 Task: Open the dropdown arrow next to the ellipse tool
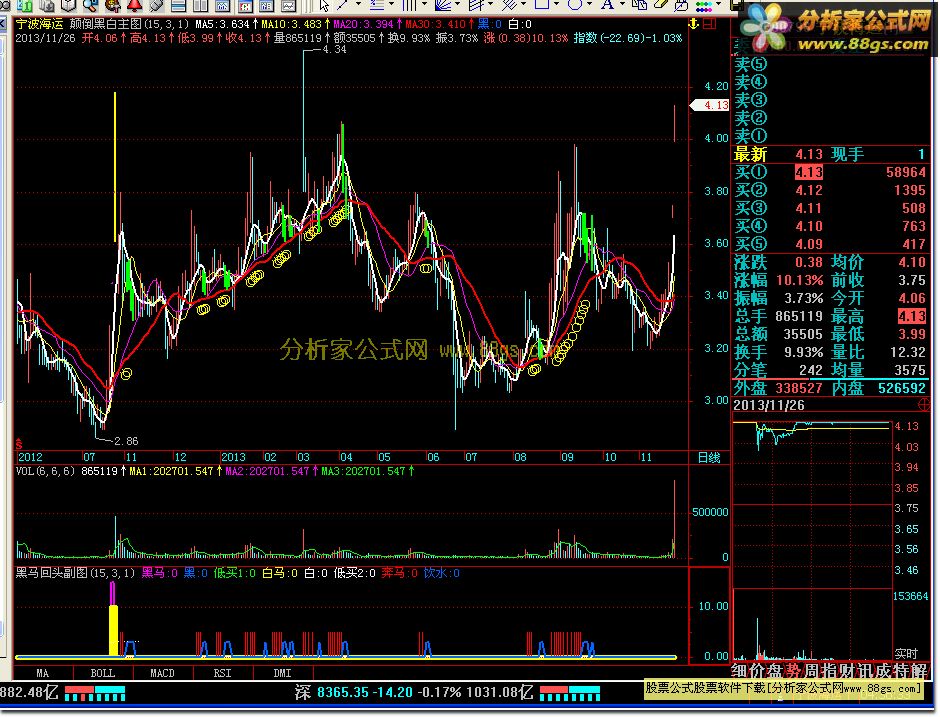point(590,5)
